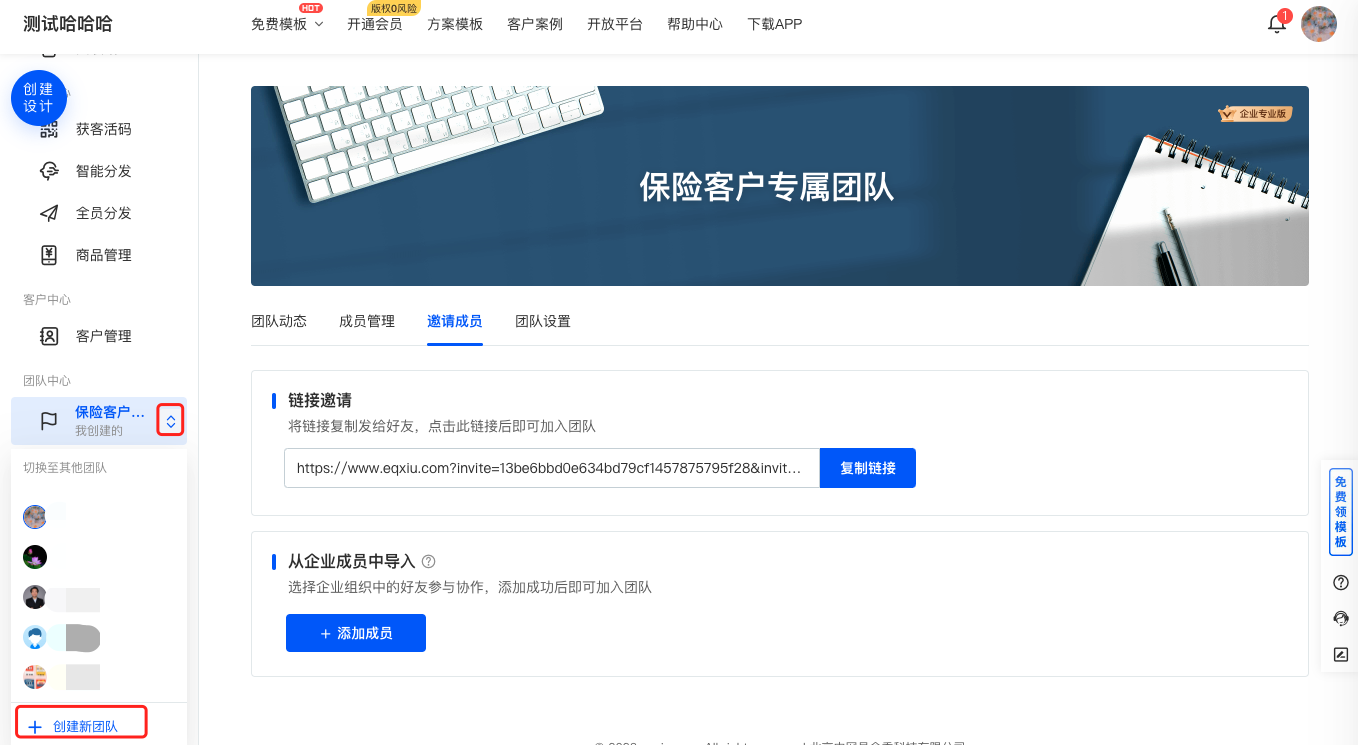Switch to 团队设置 tab

click(543, 321)
